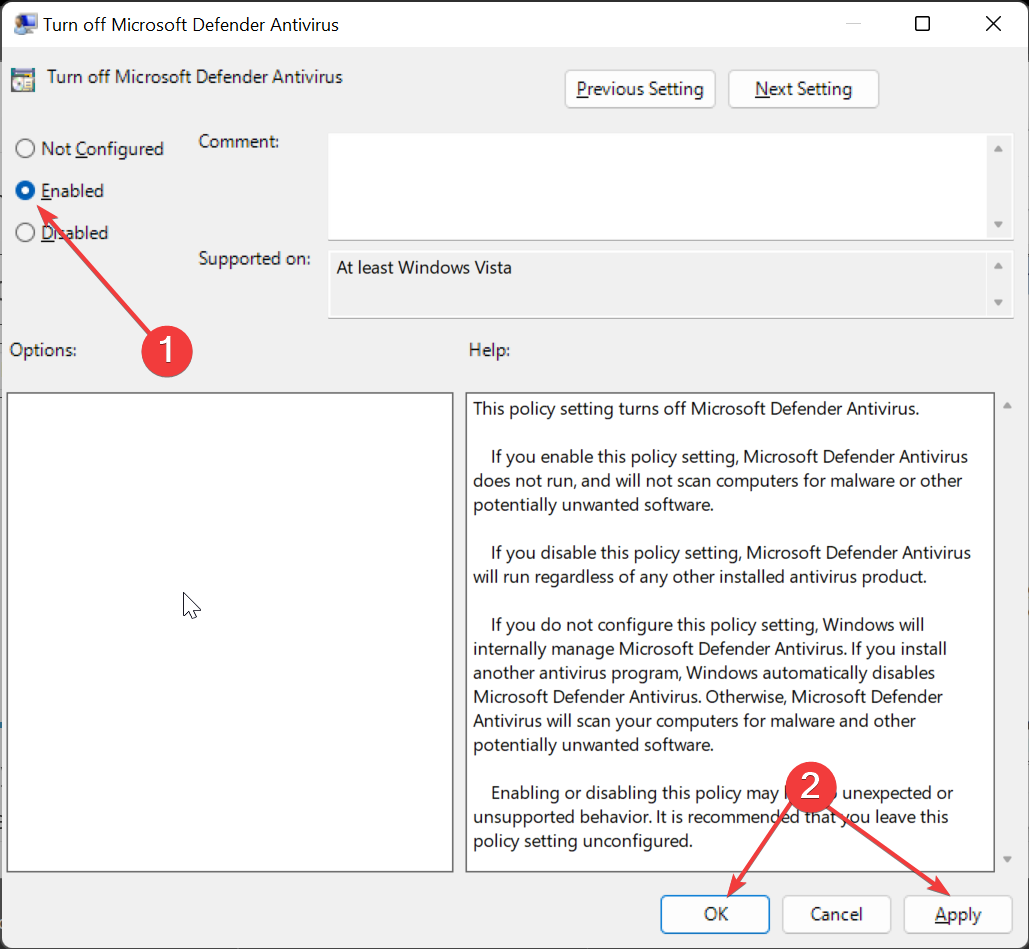Select the Not Configured radio button
Viewport: 1029px width, 949px height.
point(25,149)
